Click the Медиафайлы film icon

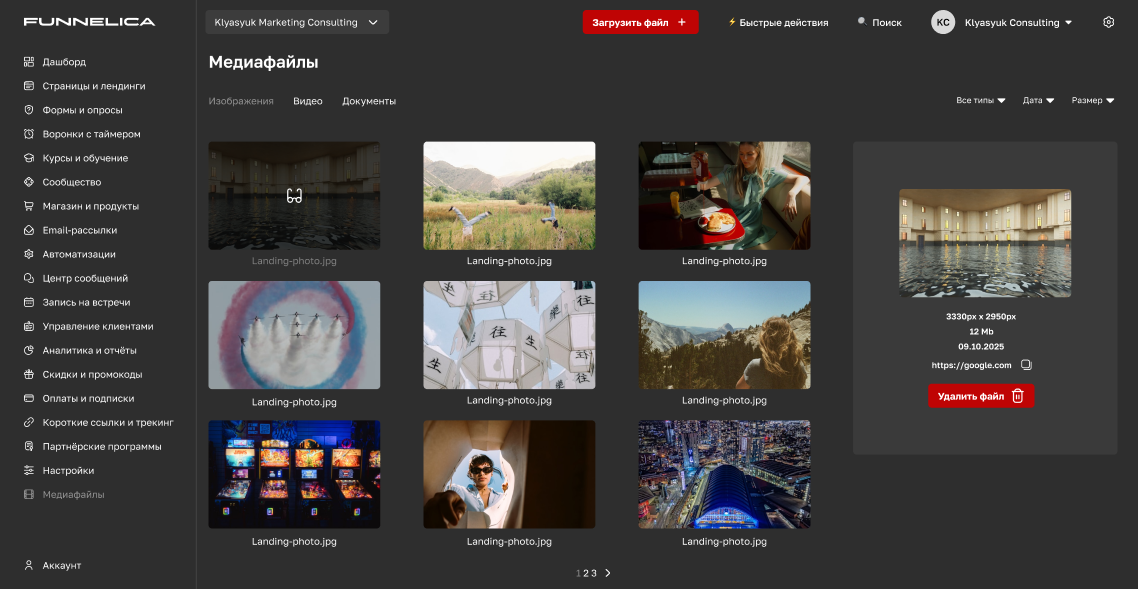tap(29, 495)
